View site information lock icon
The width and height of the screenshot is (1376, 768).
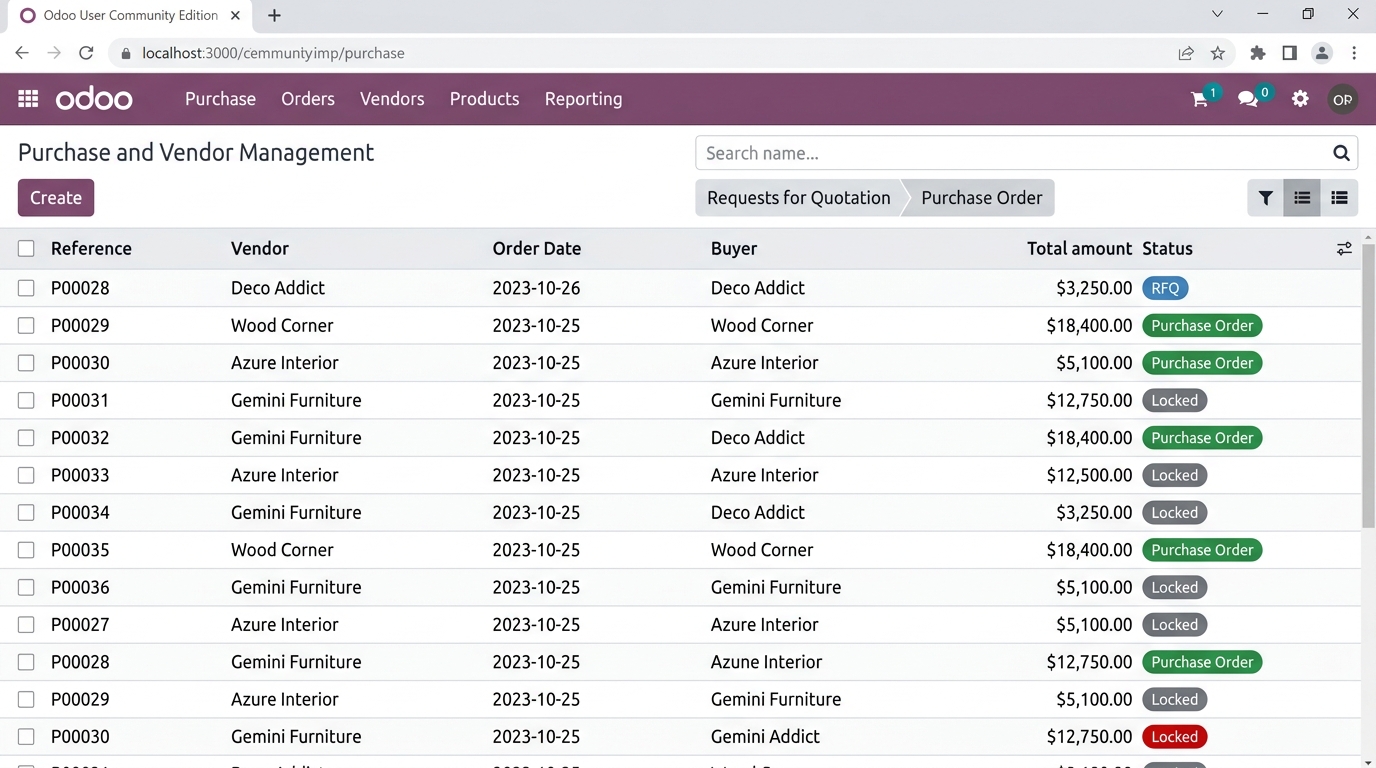(x=126, y=53)
